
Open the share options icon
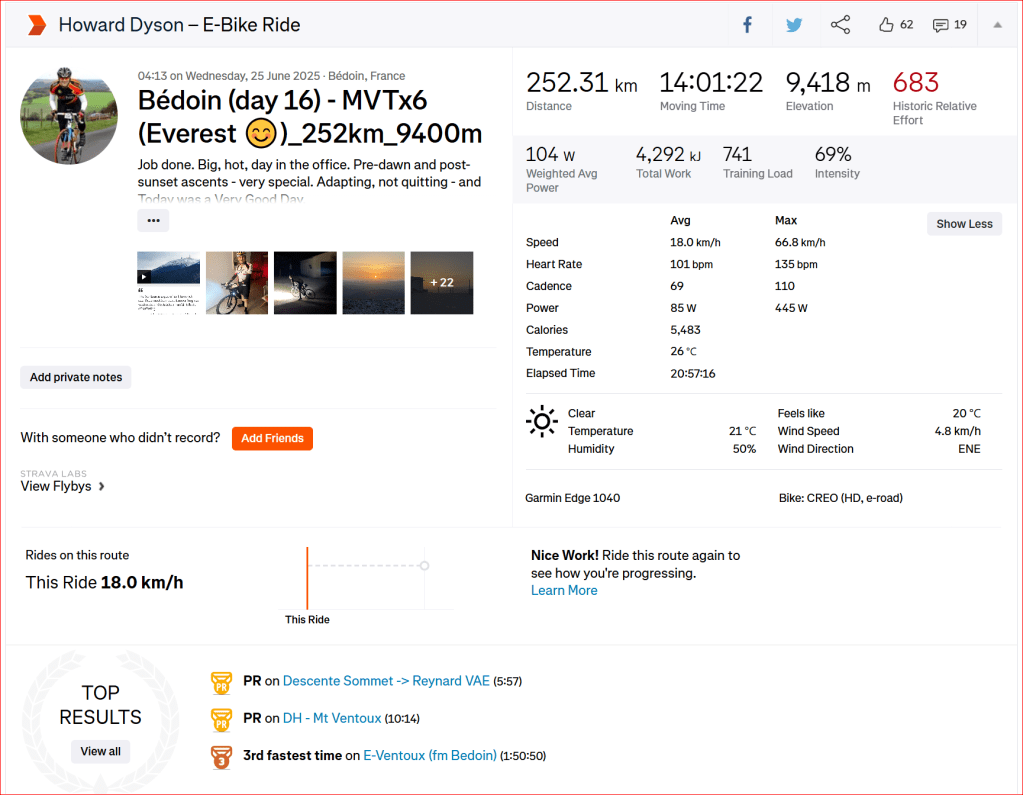pyautogui.click(x=841, y=25)
